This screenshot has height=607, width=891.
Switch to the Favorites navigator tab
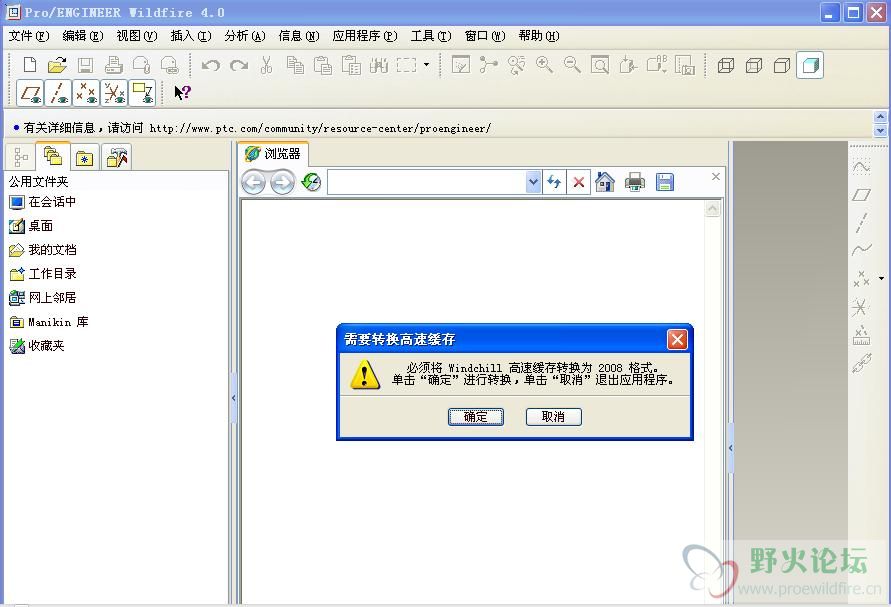pyautogui.click(x=85, y=157)
